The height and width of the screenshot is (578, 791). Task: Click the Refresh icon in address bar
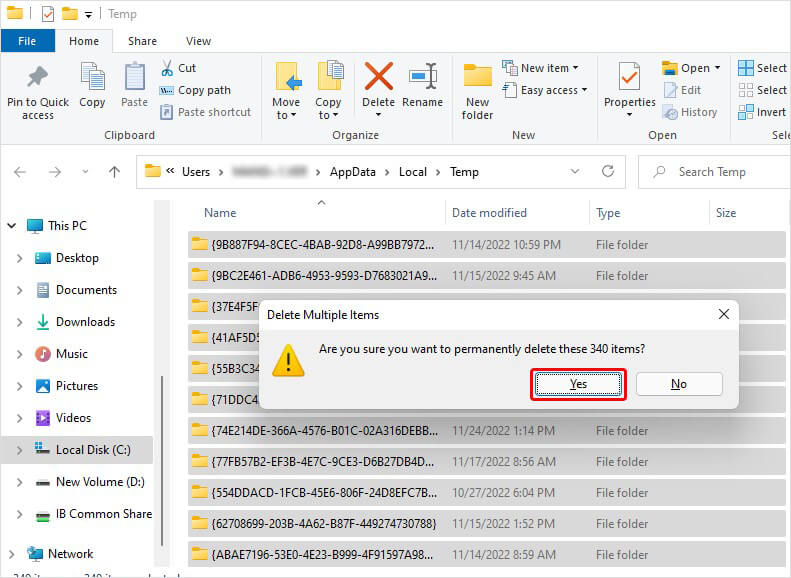[608, 171]
